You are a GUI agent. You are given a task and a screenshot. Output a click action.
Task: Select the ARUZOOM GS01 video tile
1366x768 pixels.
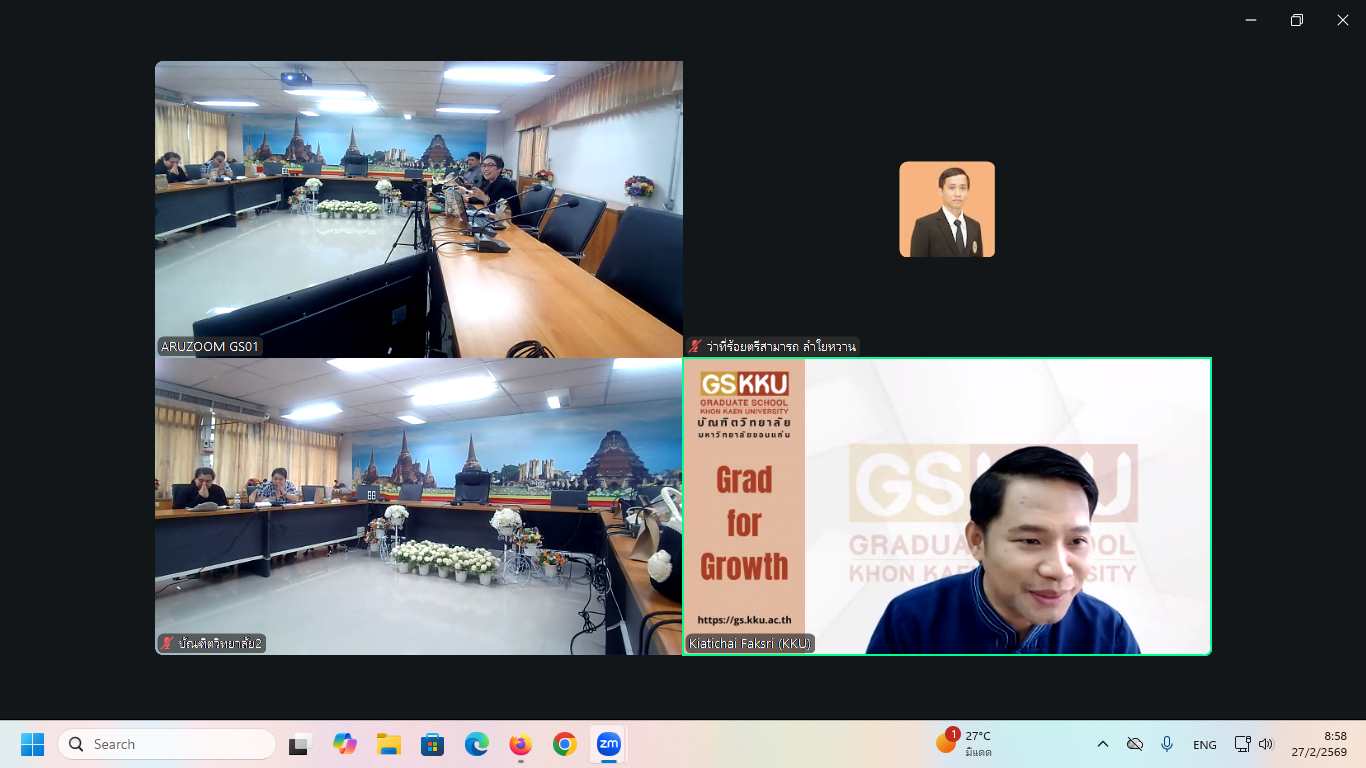pyautogui.click(x=419, y=209)
